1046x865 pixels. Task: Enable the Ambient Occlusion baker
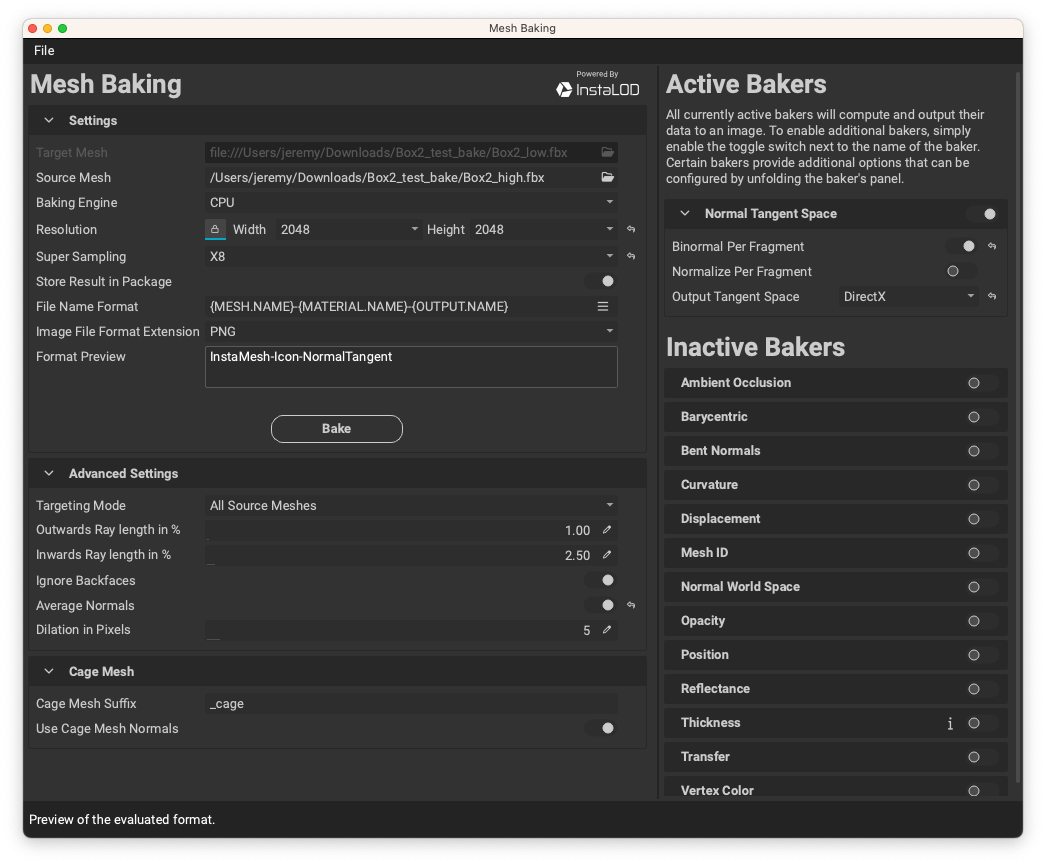pyautogui.click(x=977, y=383)
